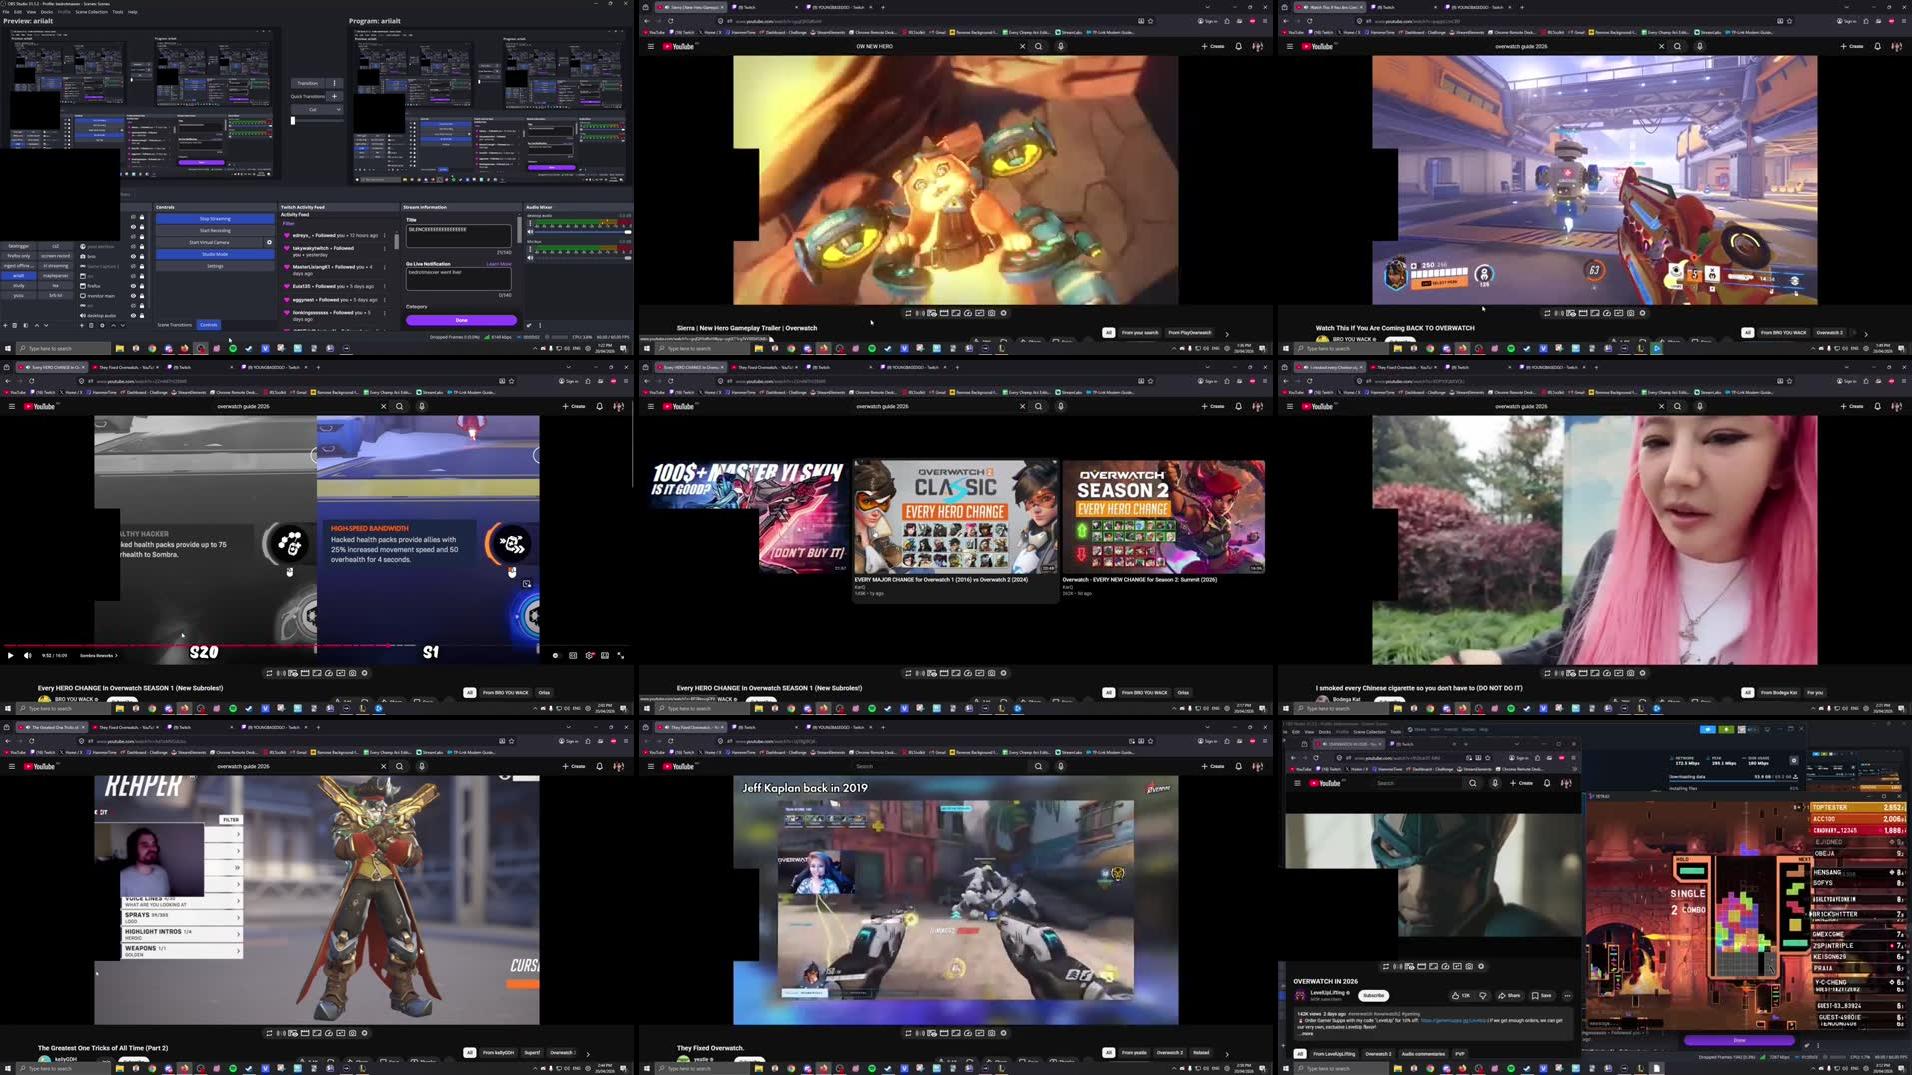Viewport: 1912px width, 1075px height.
Task: Open the OBS Tools menu
Action: pos(118,12)
